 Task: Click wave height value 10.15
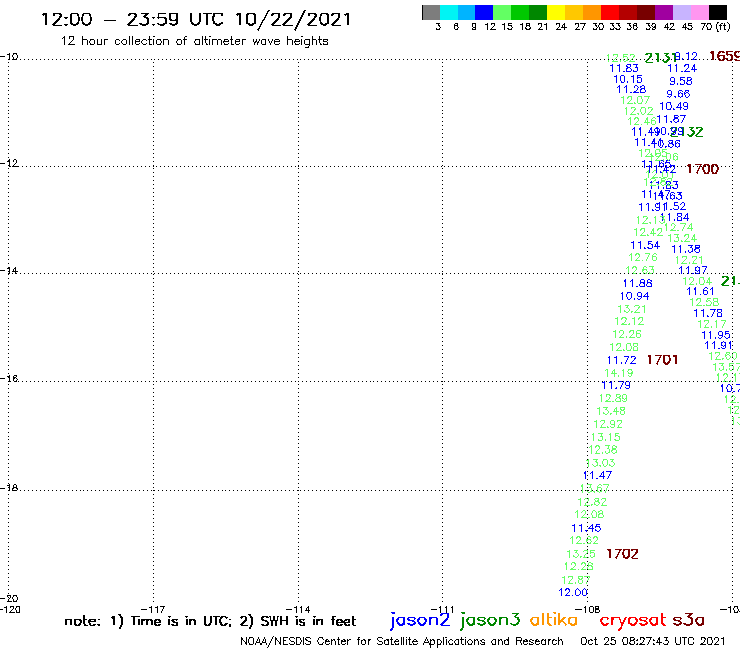coord(628,79)
